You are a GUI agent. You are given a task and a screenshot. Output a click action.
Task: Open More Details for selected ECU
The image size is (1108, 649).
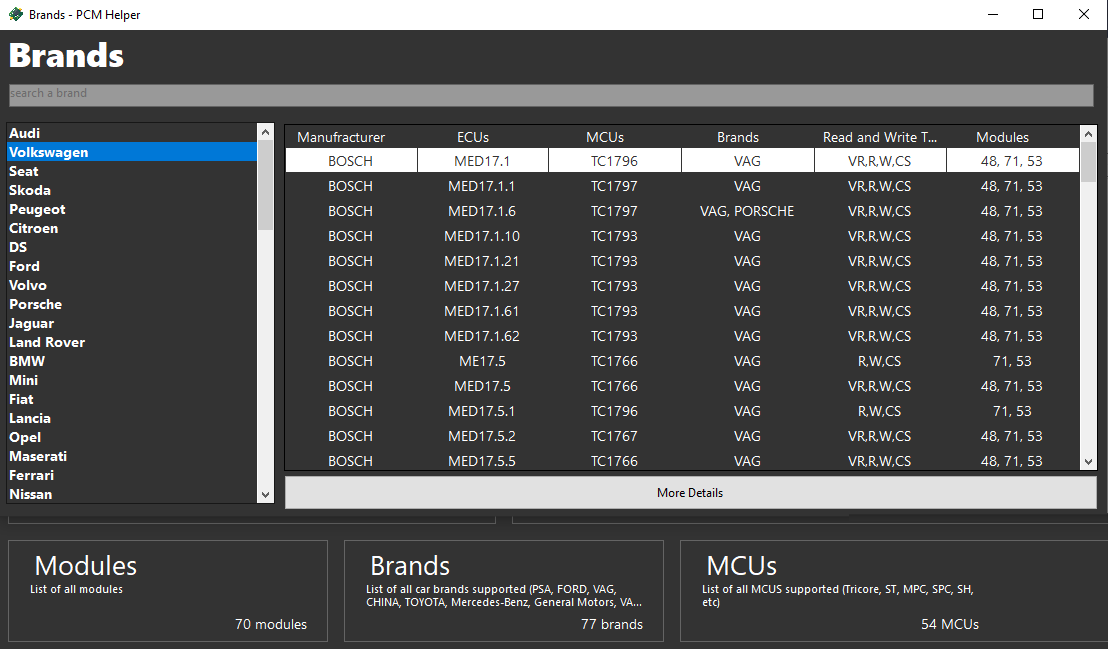pyautogui.click(x=690, y=493)
